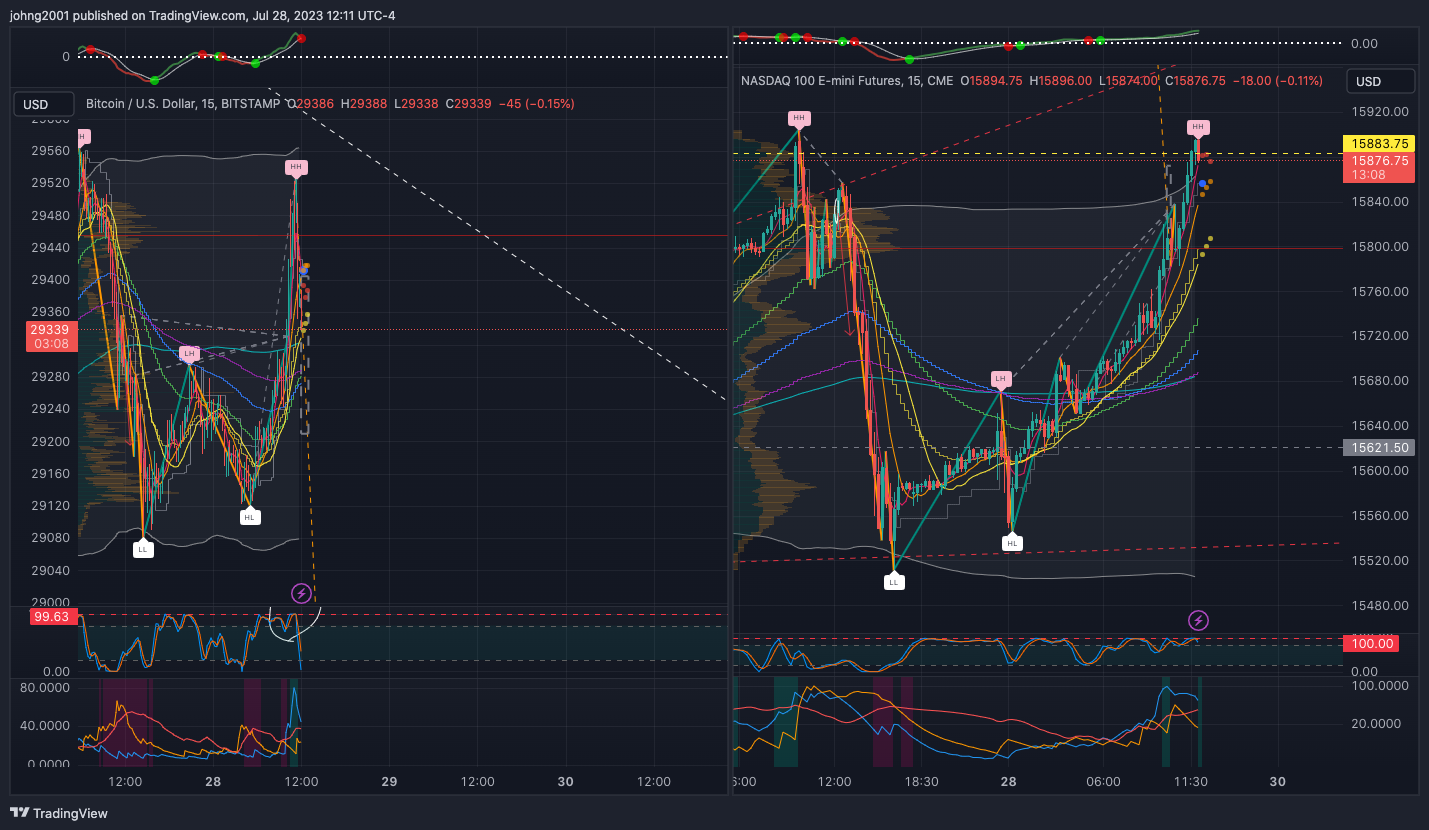
Task: Click 29560 on the Bitcoin price axis
Action: click(50, 151)
